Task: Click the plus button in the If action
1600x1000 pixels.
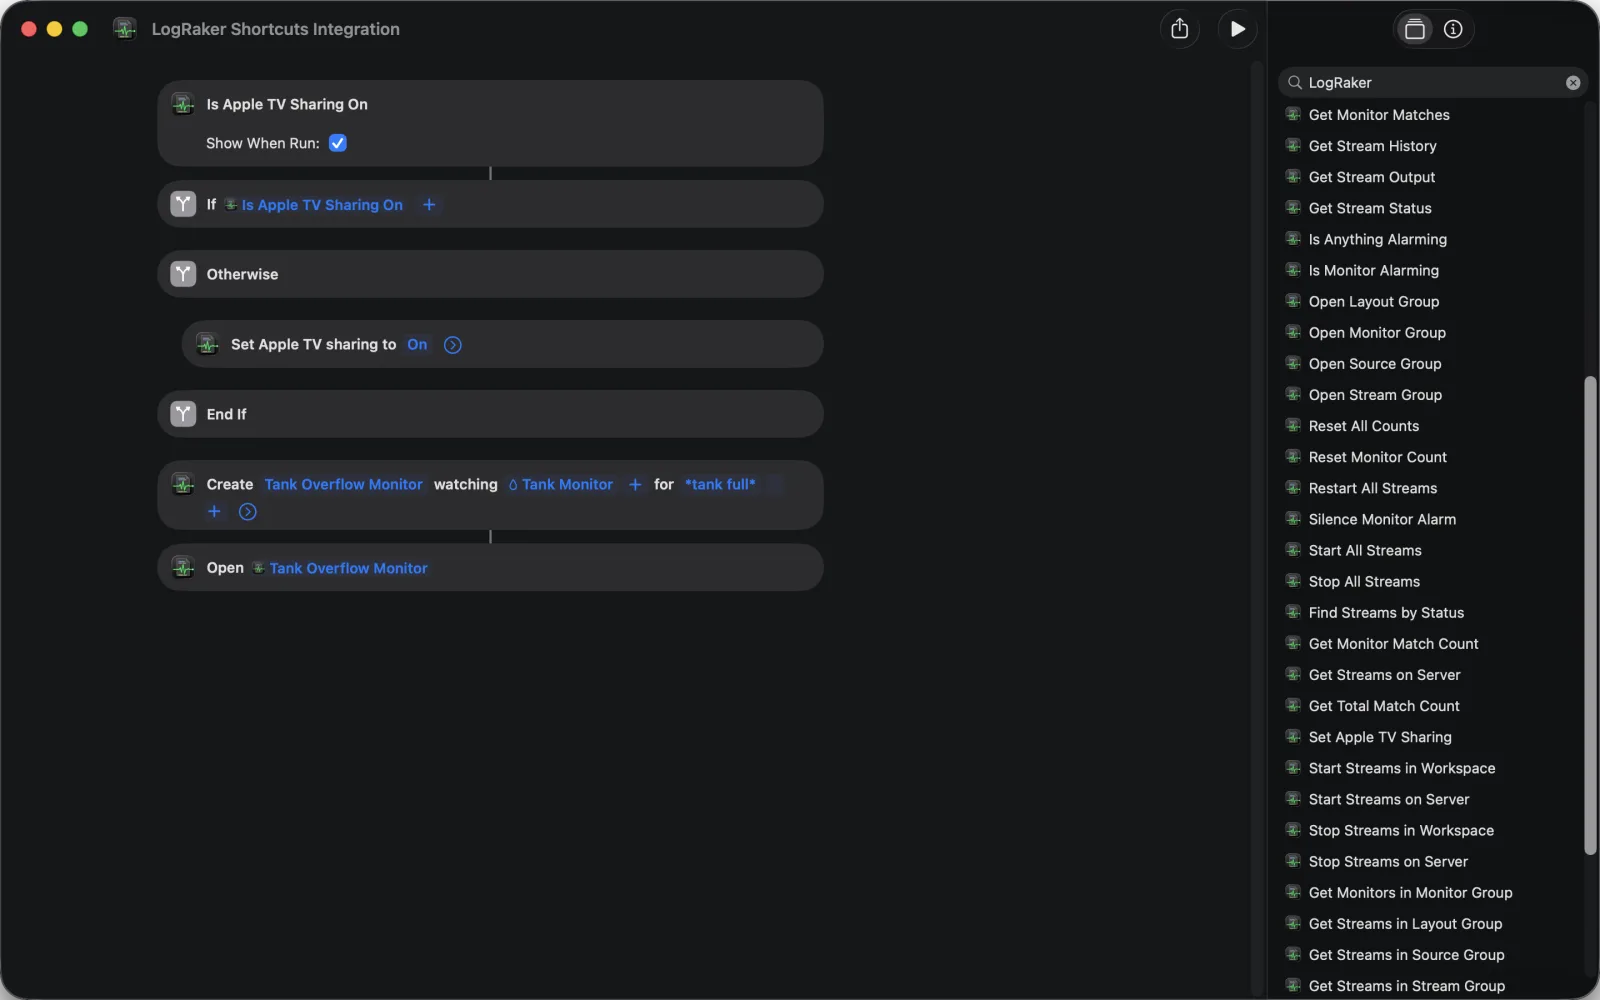Action: 429,205
